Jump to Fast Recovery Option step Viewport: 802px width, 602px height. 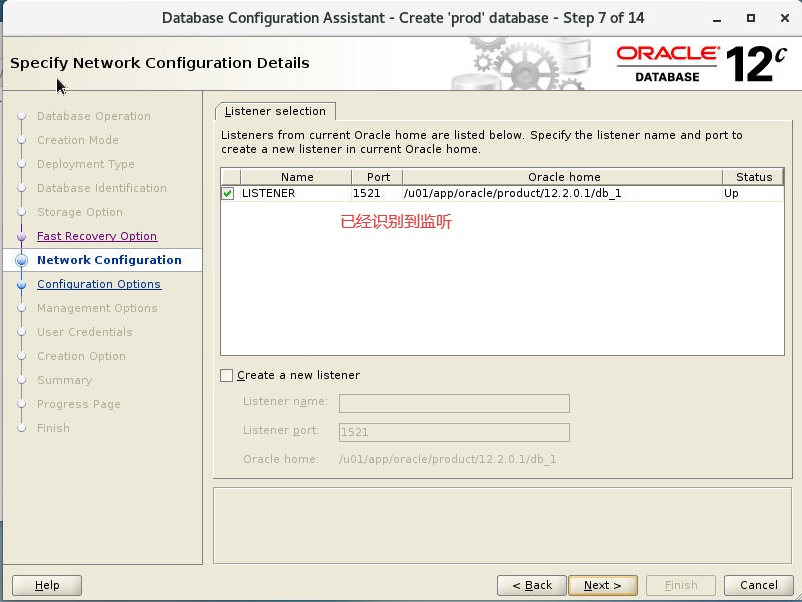(97, 236)
